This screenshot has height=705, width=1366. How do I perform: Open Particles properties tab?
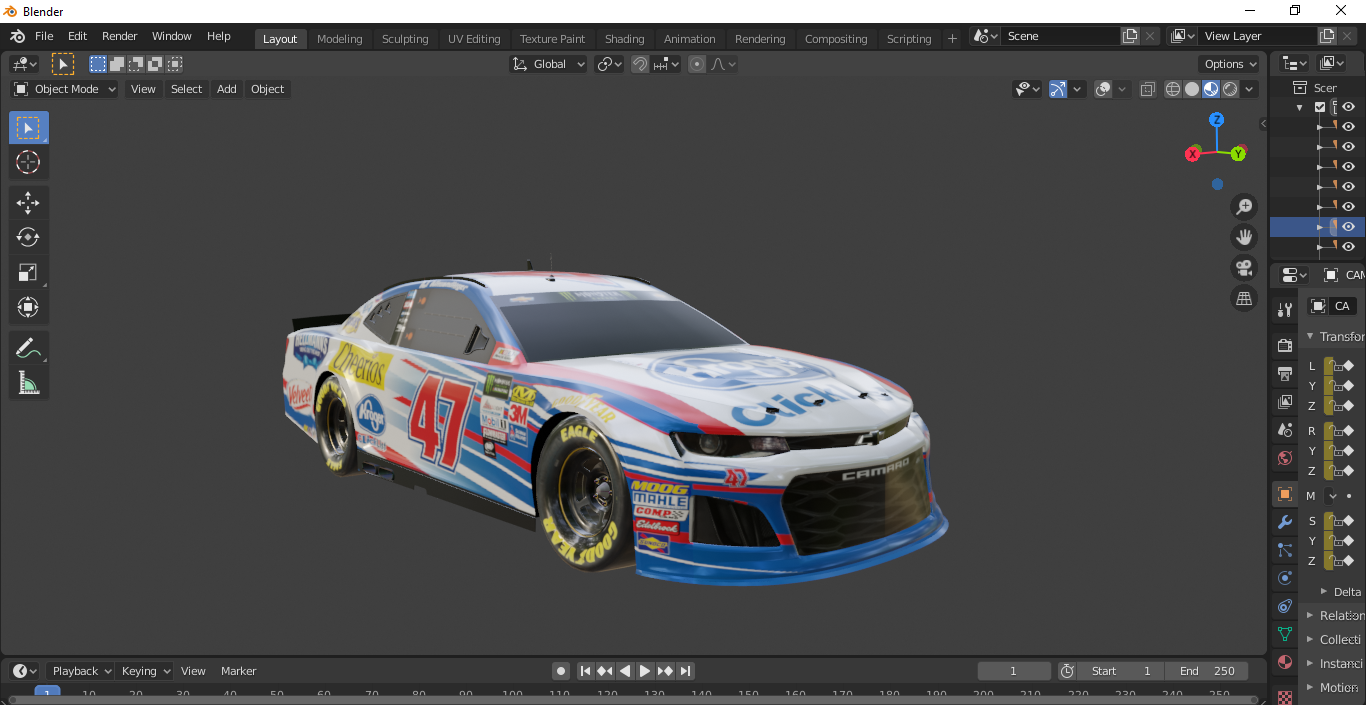click(x=1285, y=550)
